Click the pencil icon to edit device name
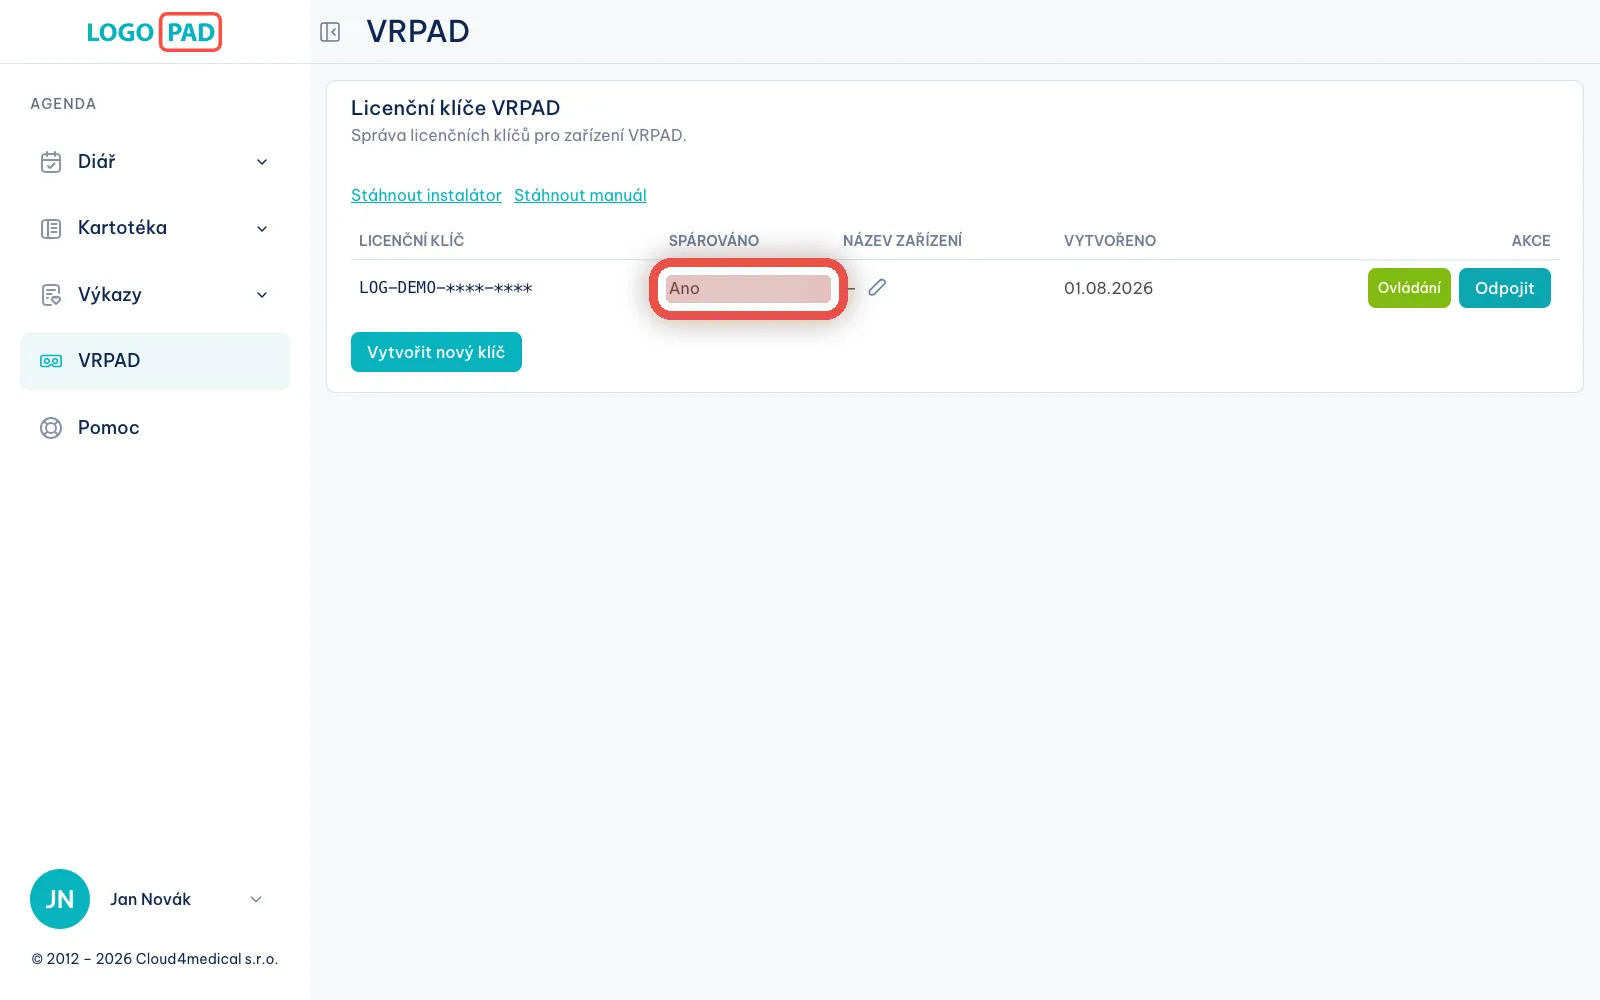Image resolution: width=1600 pixels, height=1000 pixels. [x=877, y=288]
